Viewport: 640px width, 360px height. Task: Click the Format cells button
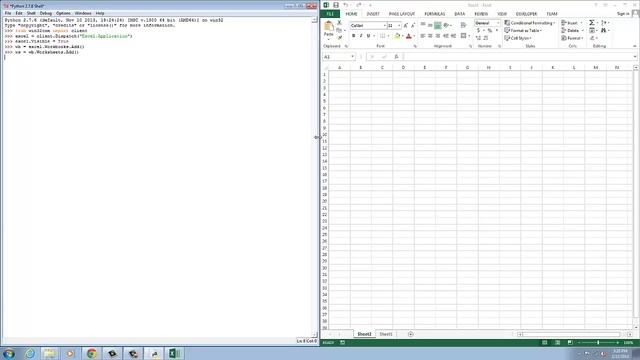572,38
